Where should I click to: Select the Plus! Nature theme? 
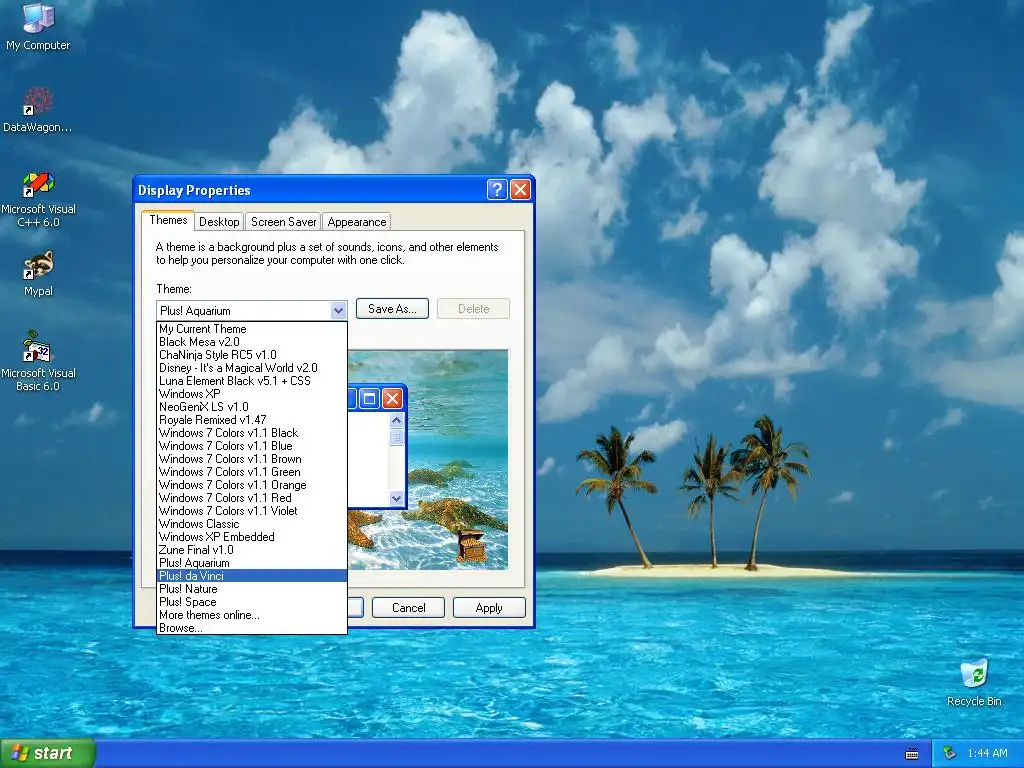click(252, 589)
